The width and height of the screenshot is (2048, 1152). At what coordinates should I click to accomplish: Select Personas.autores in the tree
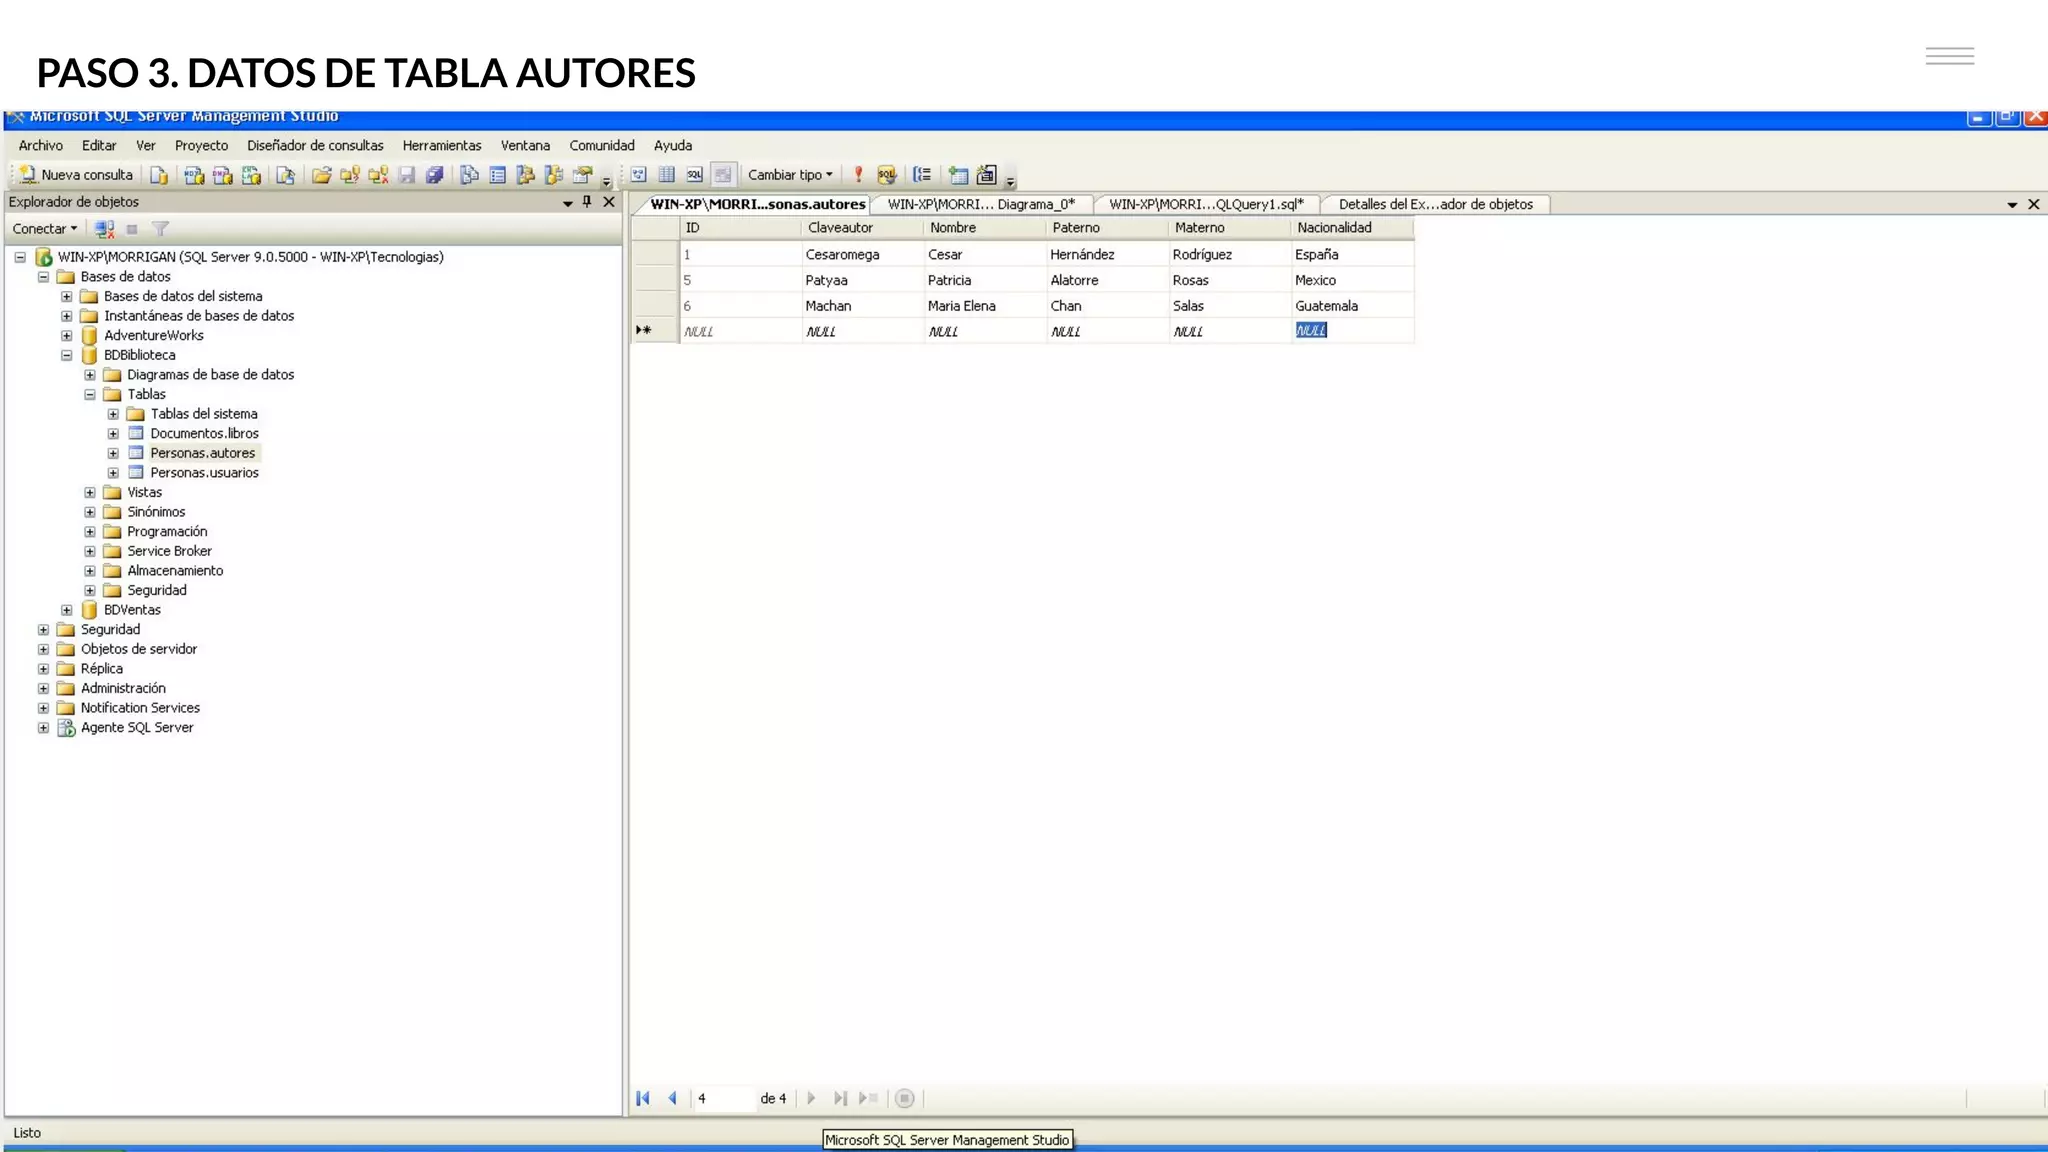203,453
